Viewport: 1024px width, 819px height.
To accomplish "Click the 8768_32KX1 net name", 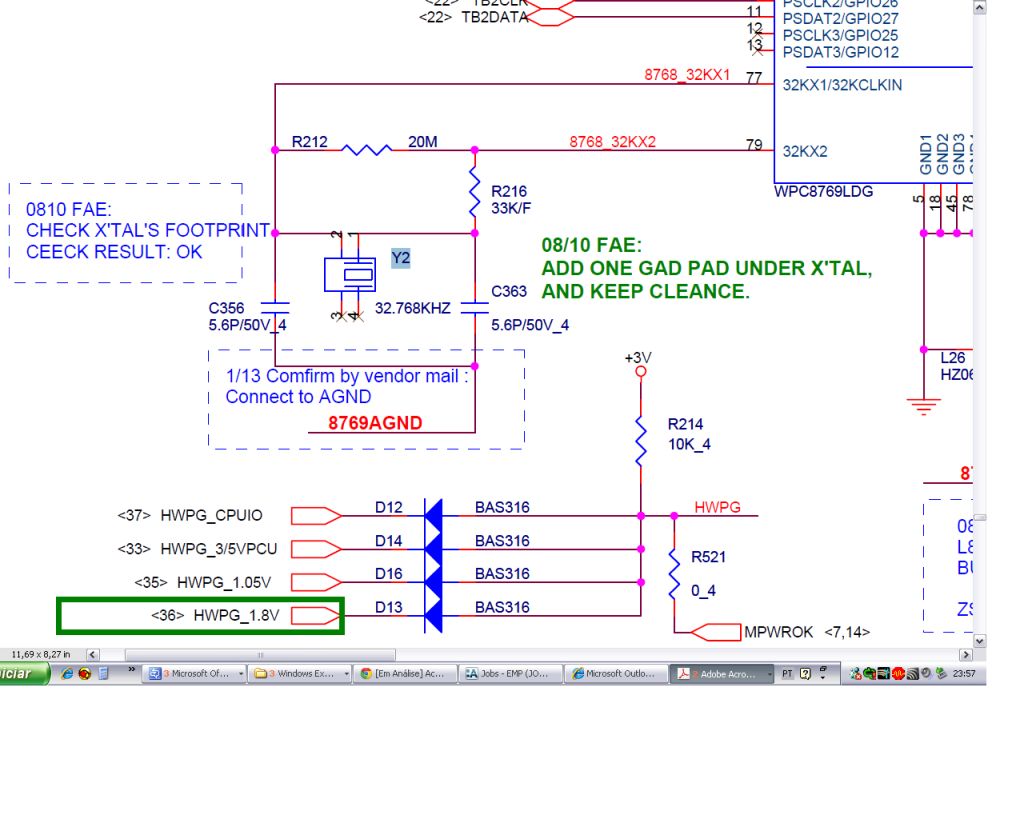I will (687, 74).
